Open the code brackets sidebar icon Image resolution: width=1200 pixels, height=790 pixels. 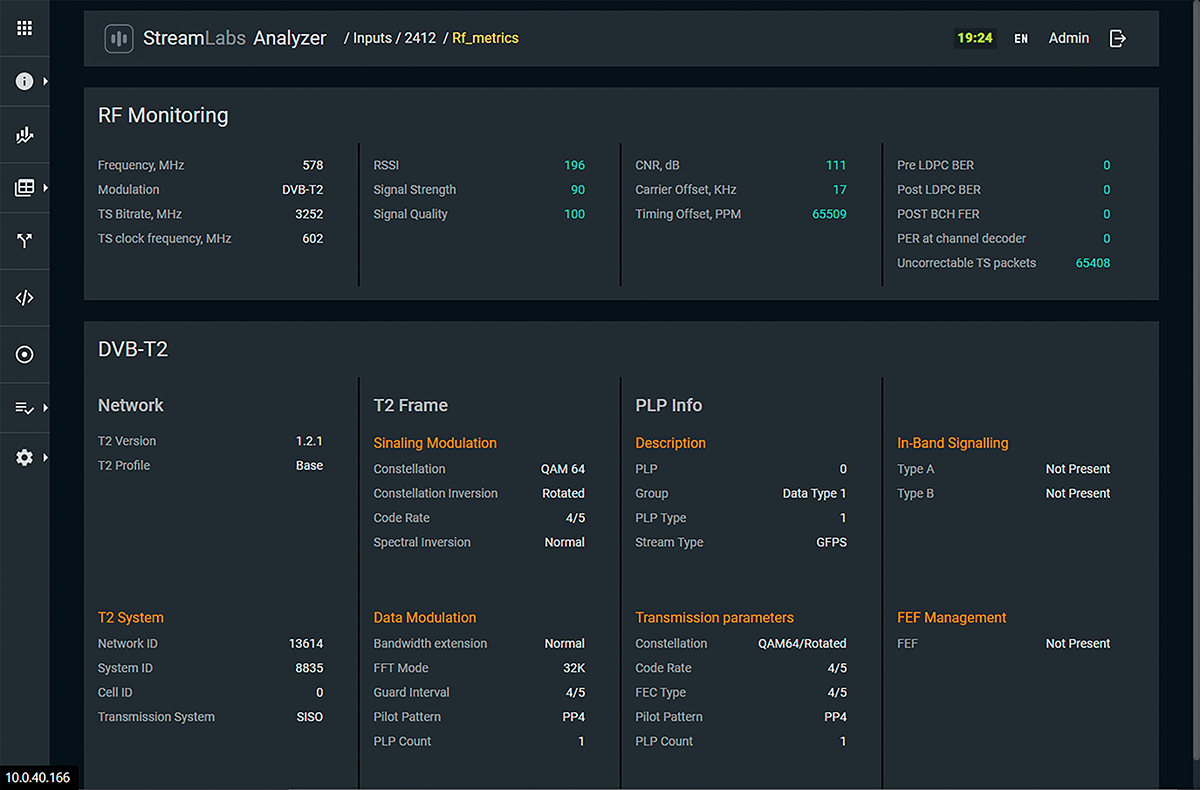pos(25,297)
